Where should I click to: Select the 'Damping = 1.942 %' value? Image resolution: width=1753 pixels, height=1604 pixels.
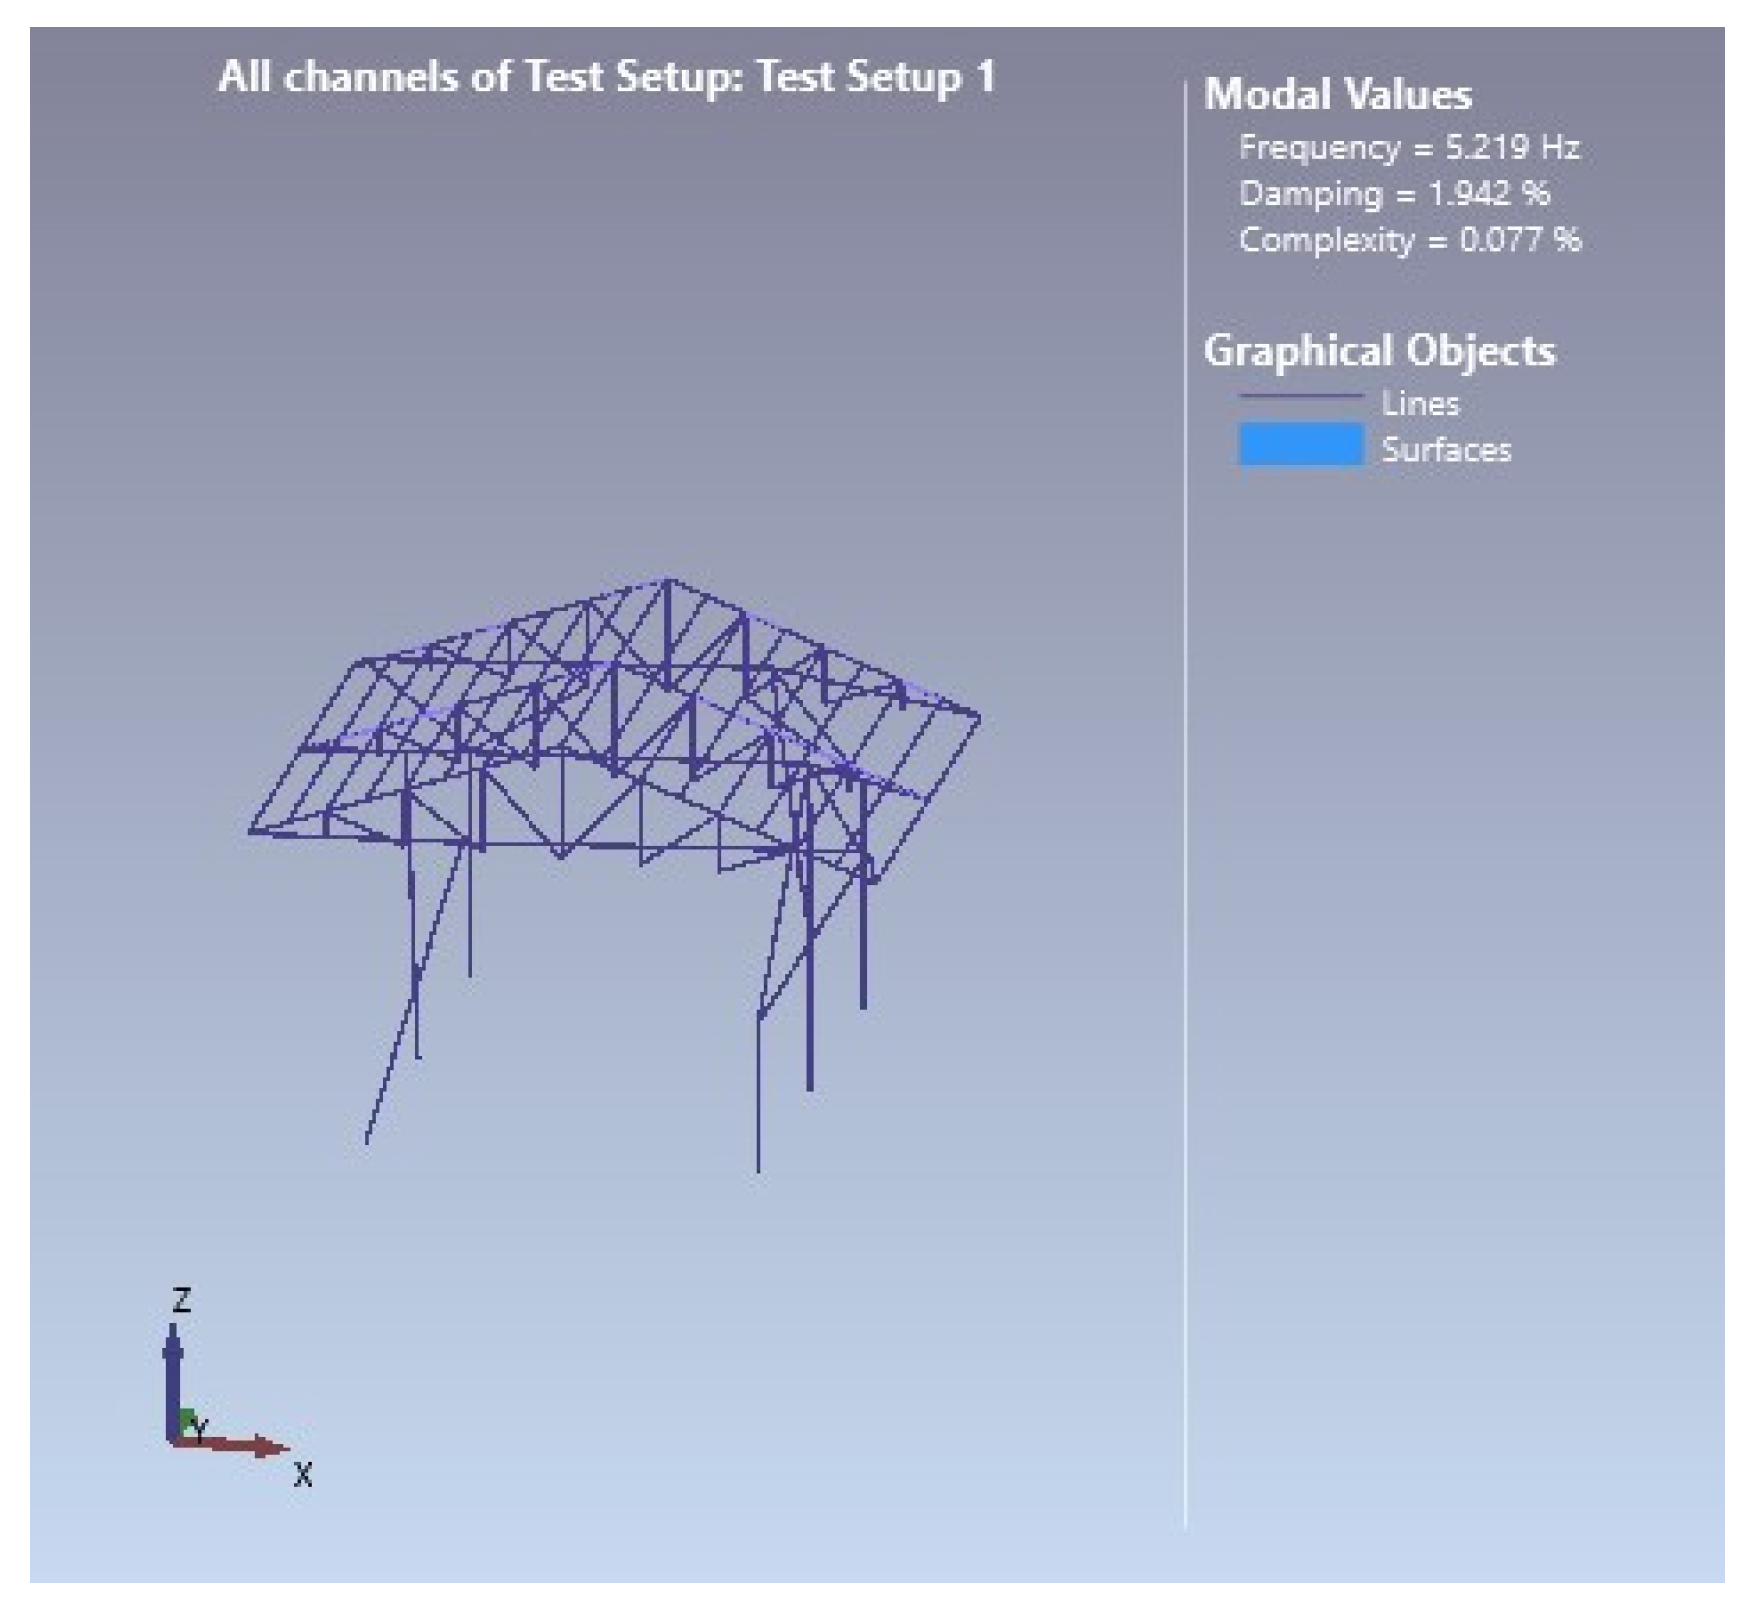click(1394, 194)
